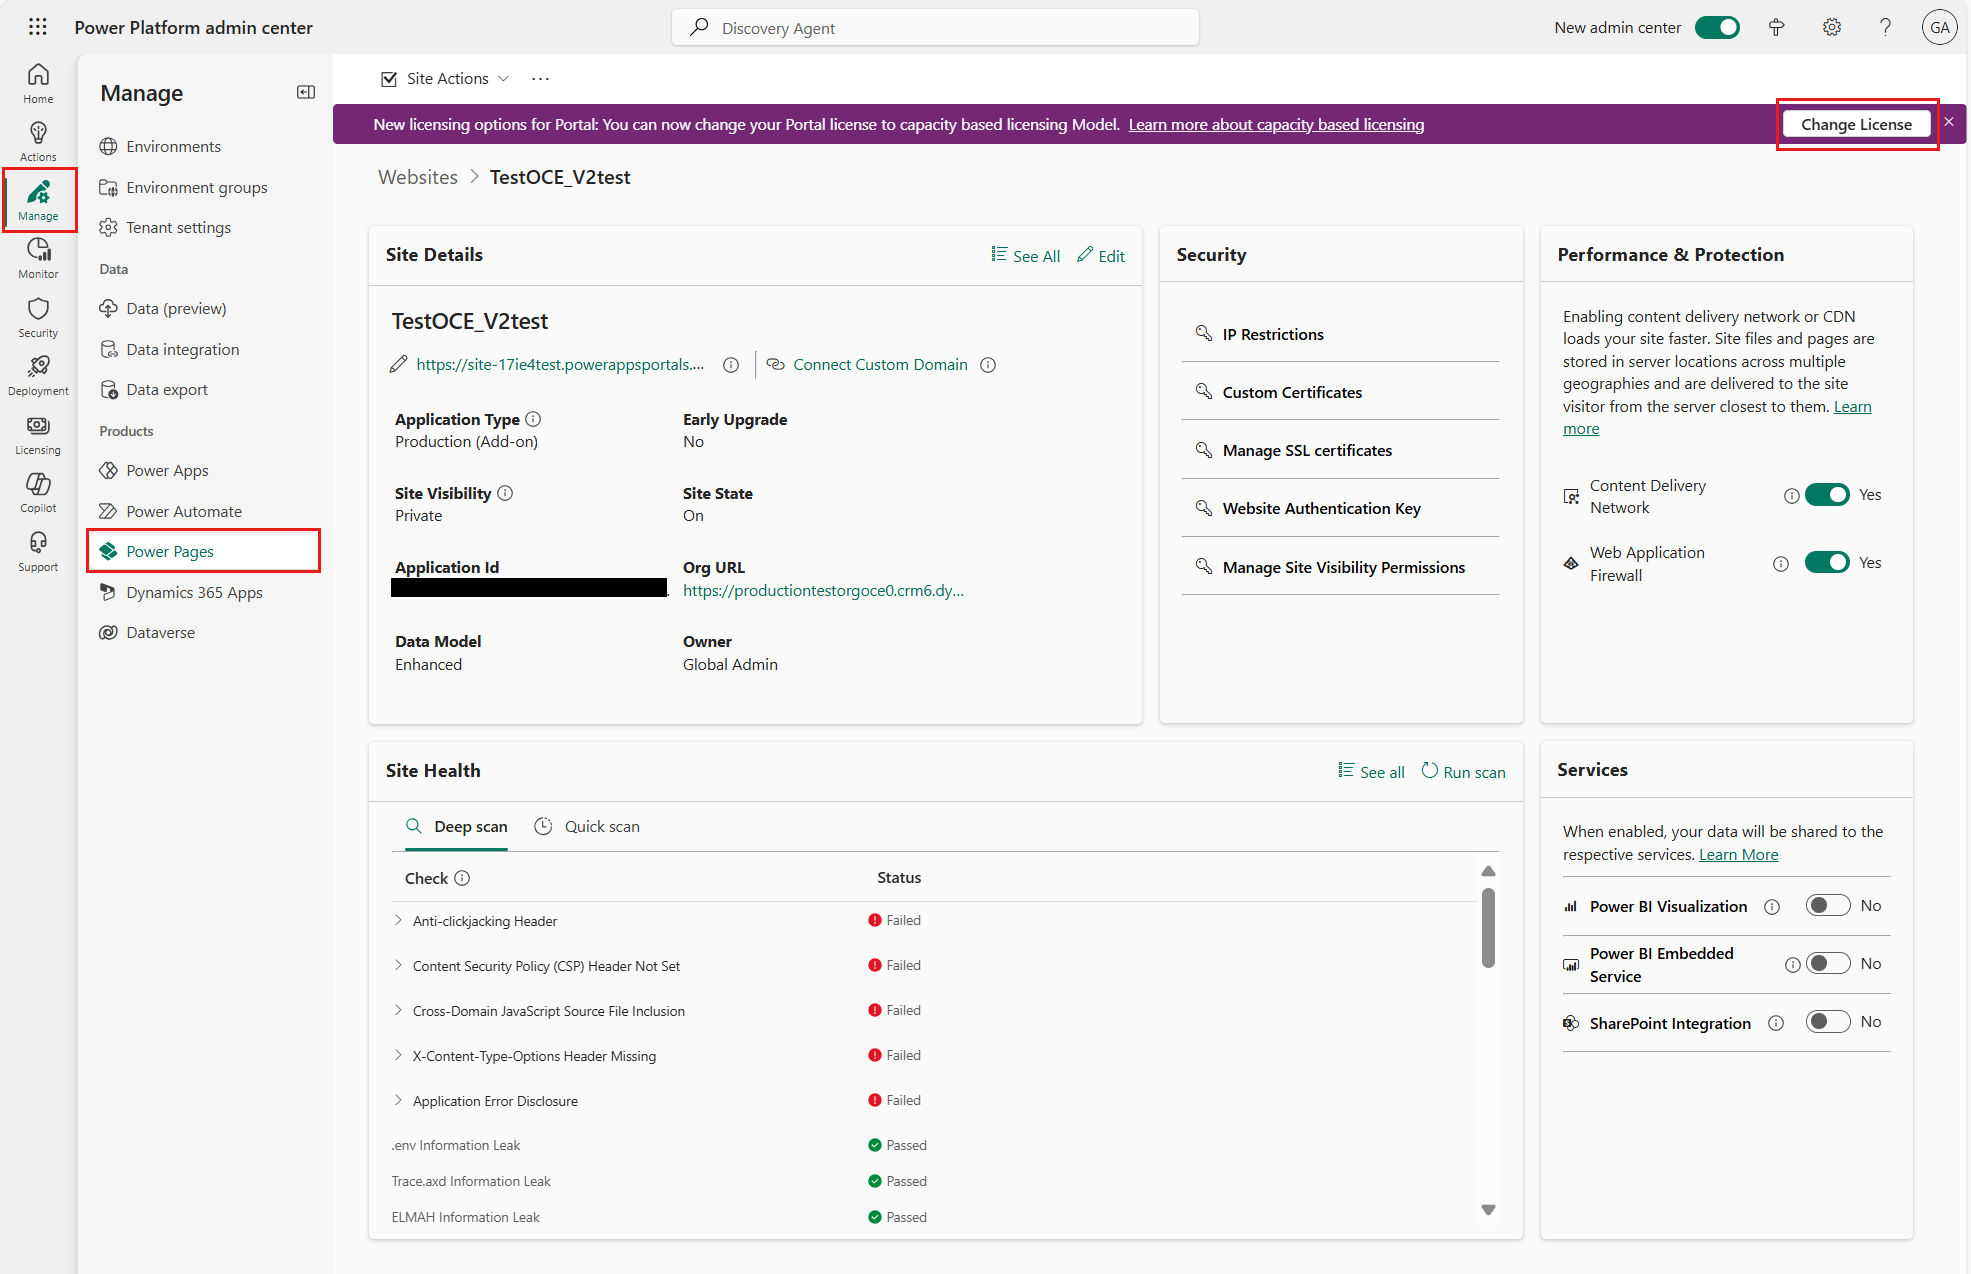Click in the Discovery Agent search box

pos(935,28)
